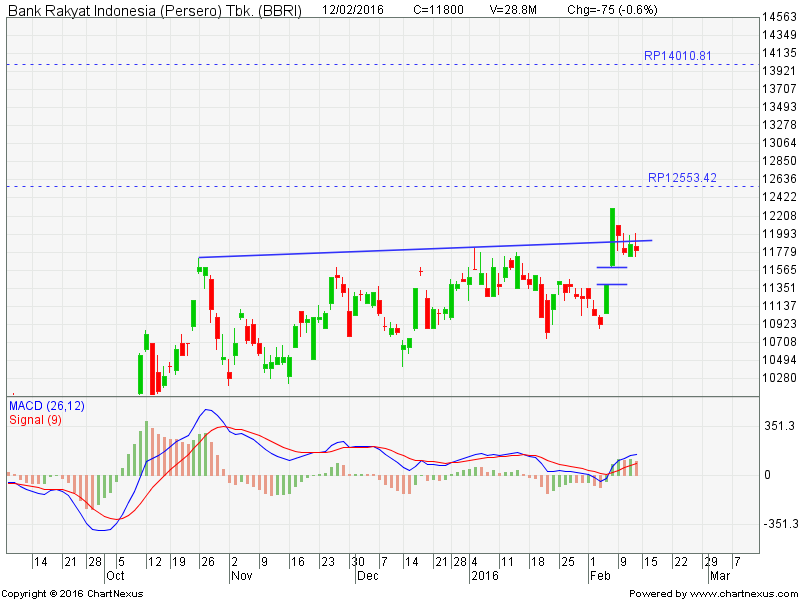Click the Signal (9) indicator label

pos(35,419)
